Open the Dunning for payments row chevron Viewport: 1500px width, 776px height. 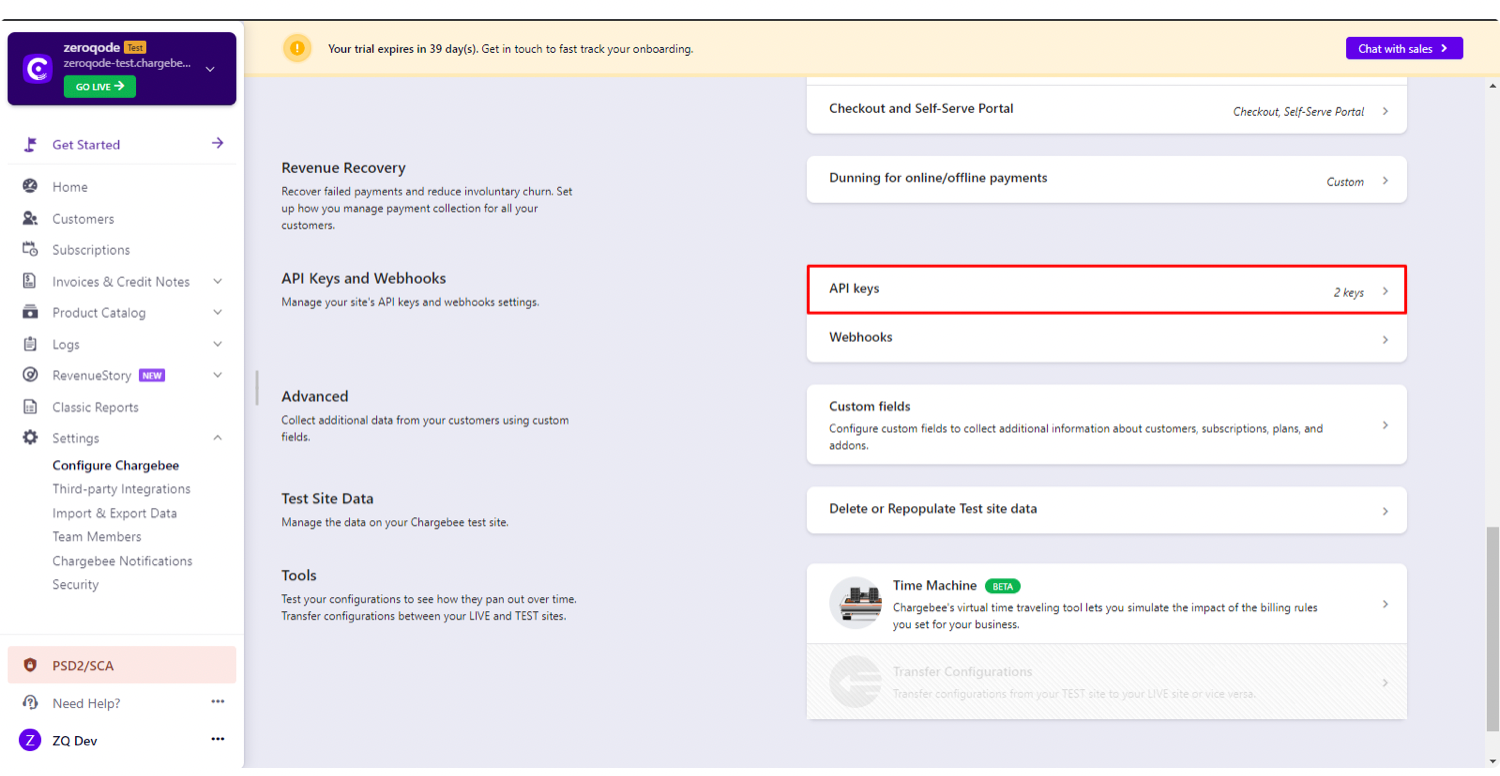(x=1385, y=181)
